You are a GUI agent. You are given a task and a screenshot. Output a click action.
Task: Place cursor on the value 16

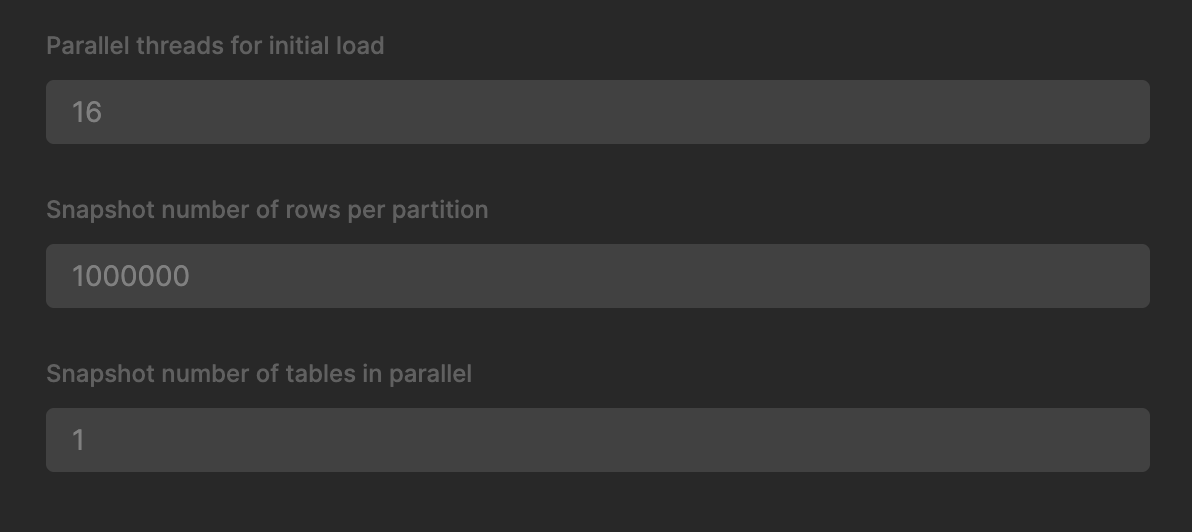pyautogui.click(x=87, y=112)
